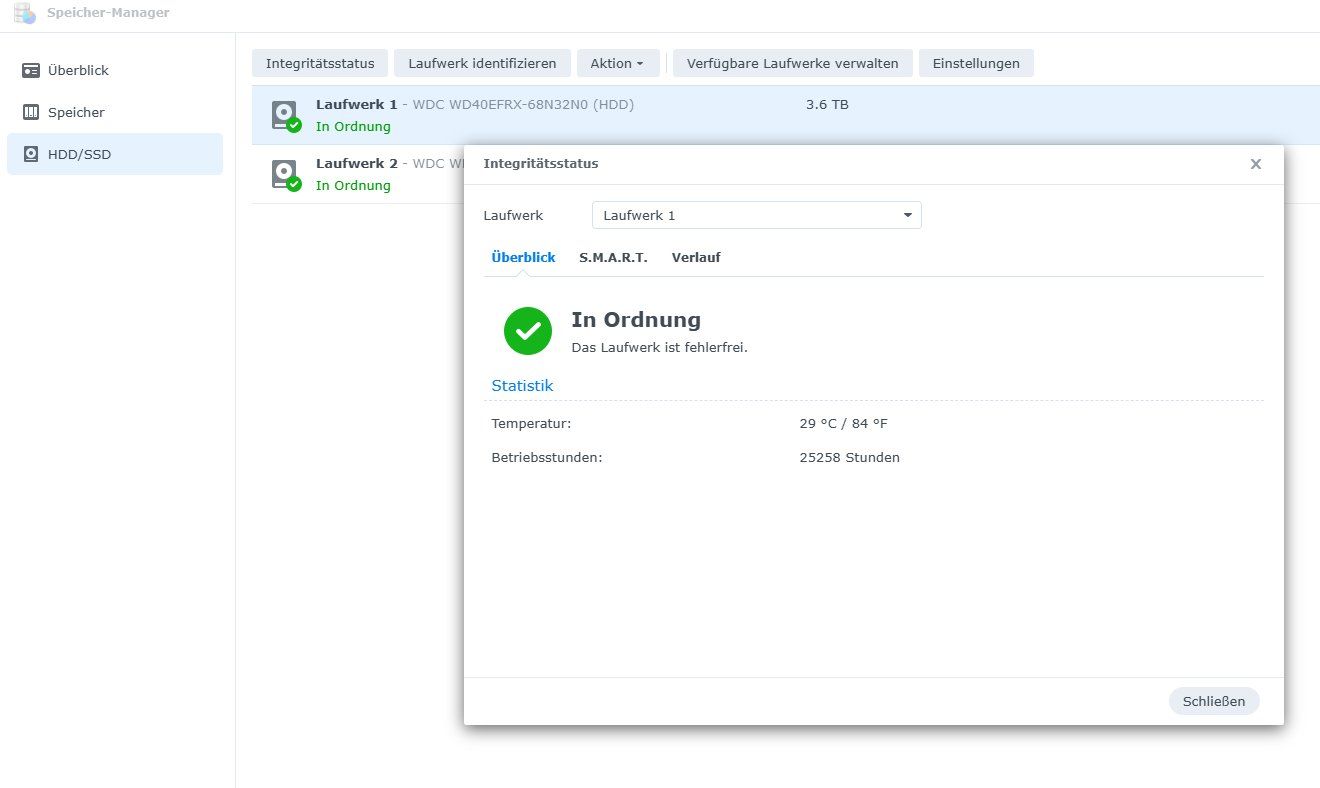Screen dimensions: 1320x788
Task: Click Verfügbare Laufwerke verwalten button
Action: 793,63
